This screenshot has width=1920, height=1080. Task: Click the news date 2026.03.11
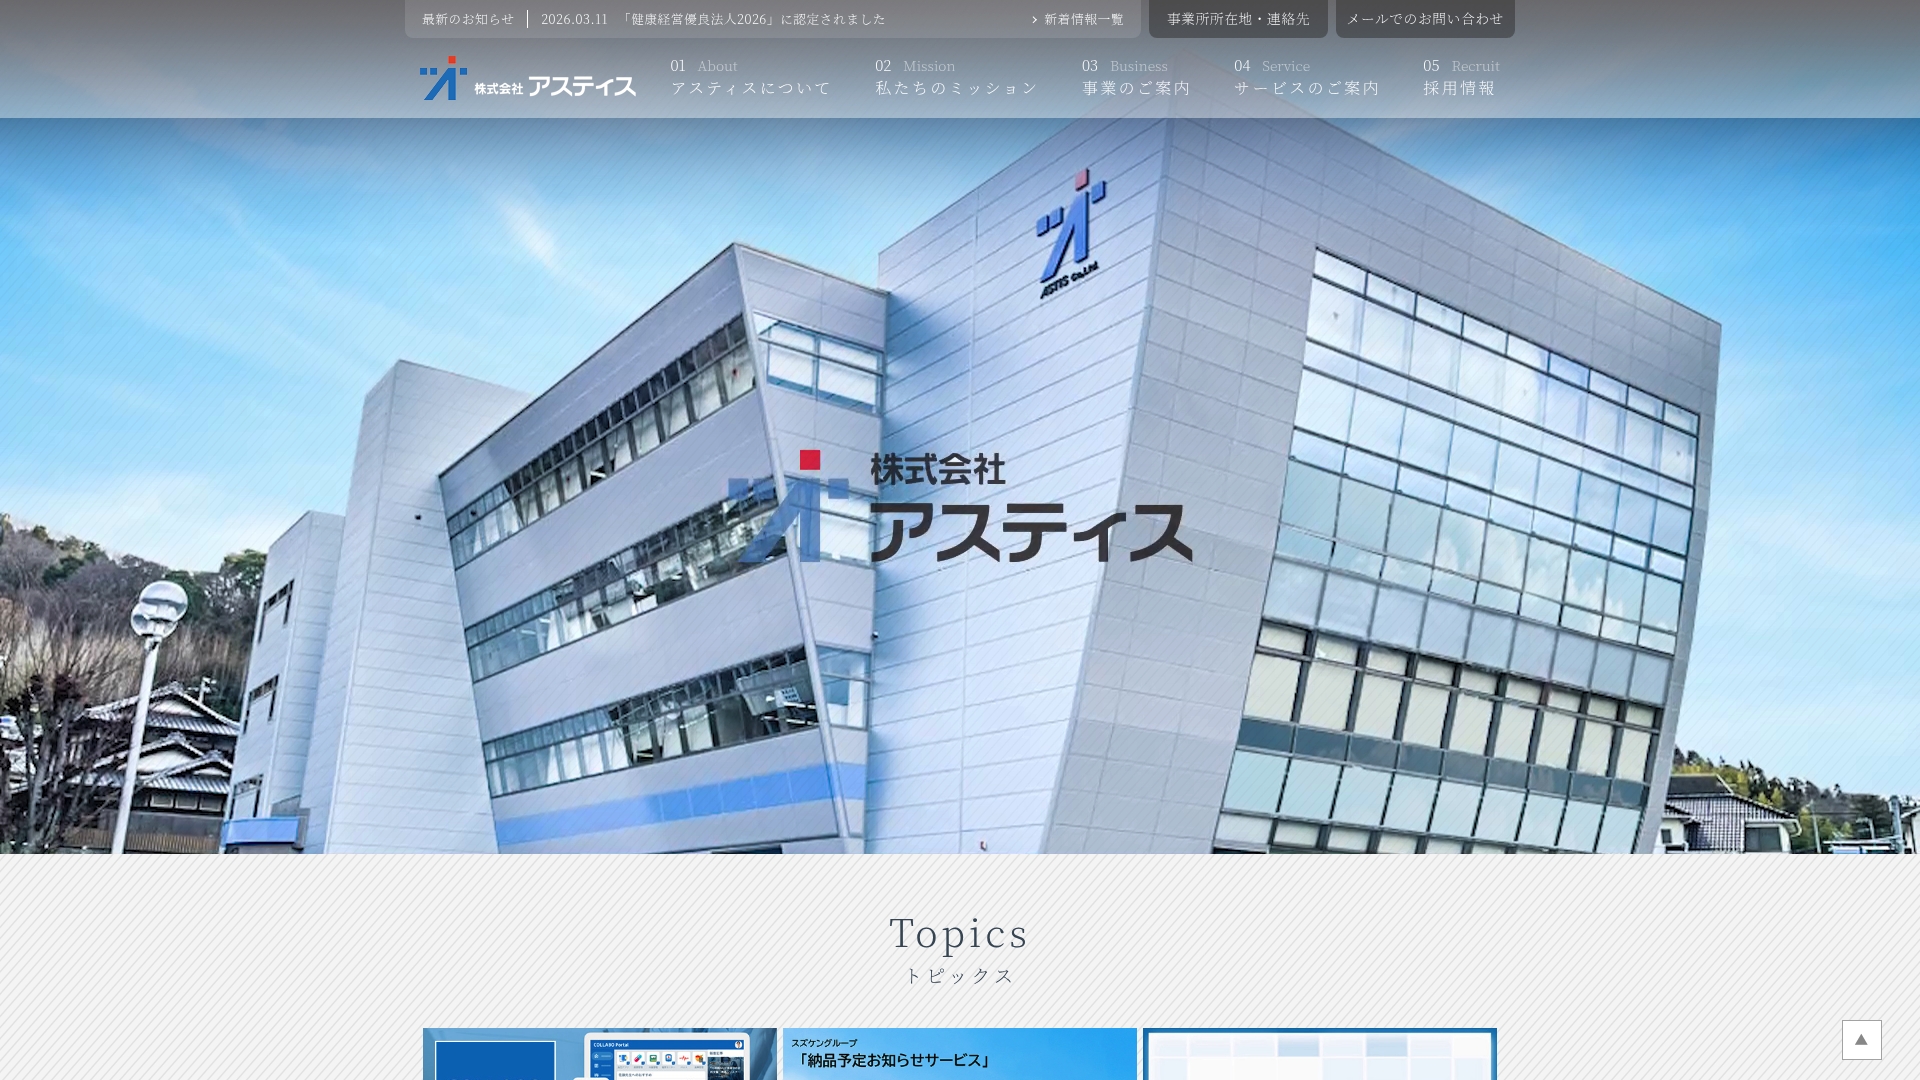click(x=574, y=19)
